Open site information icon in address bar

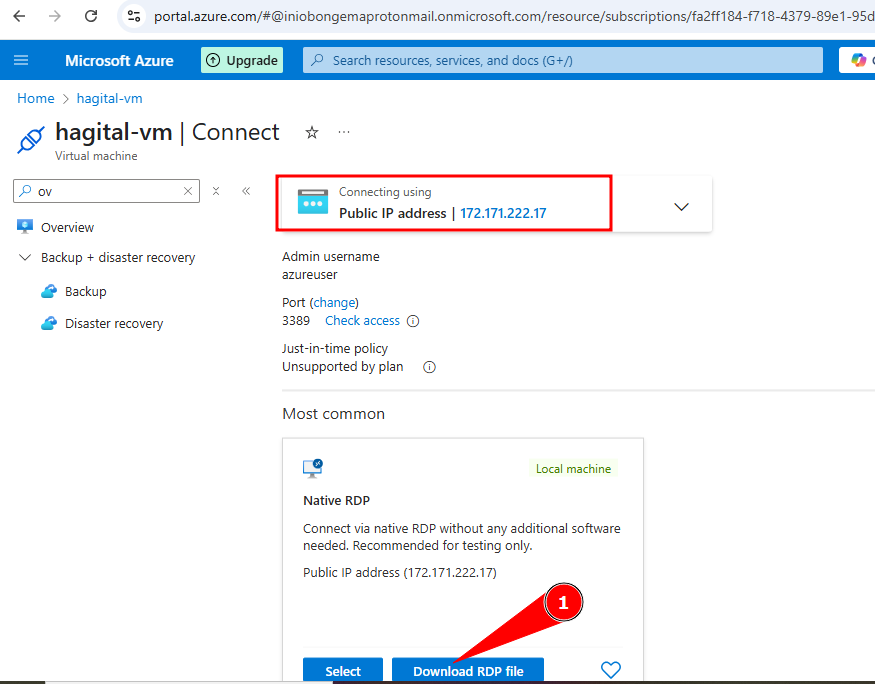(134, 16)
